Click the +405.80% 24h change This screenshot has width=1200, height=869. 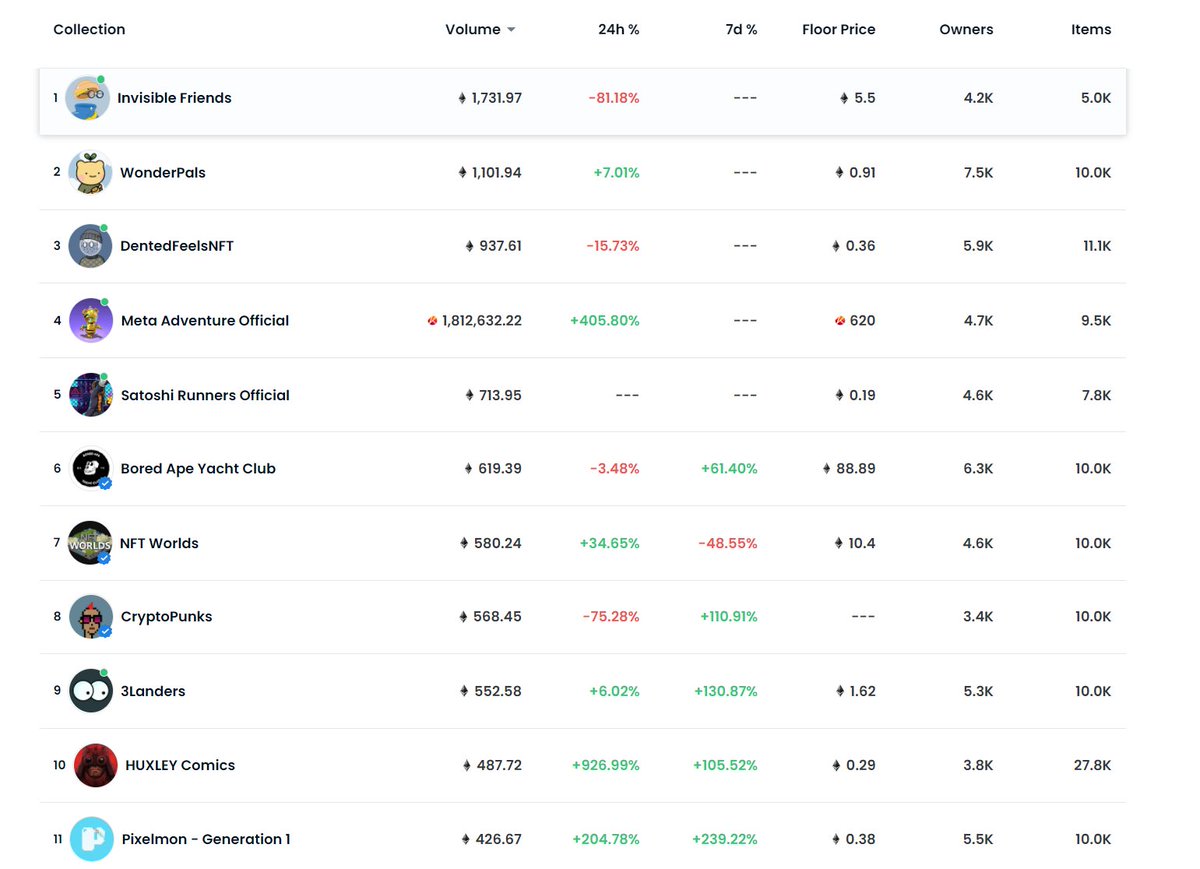[605, 320]
